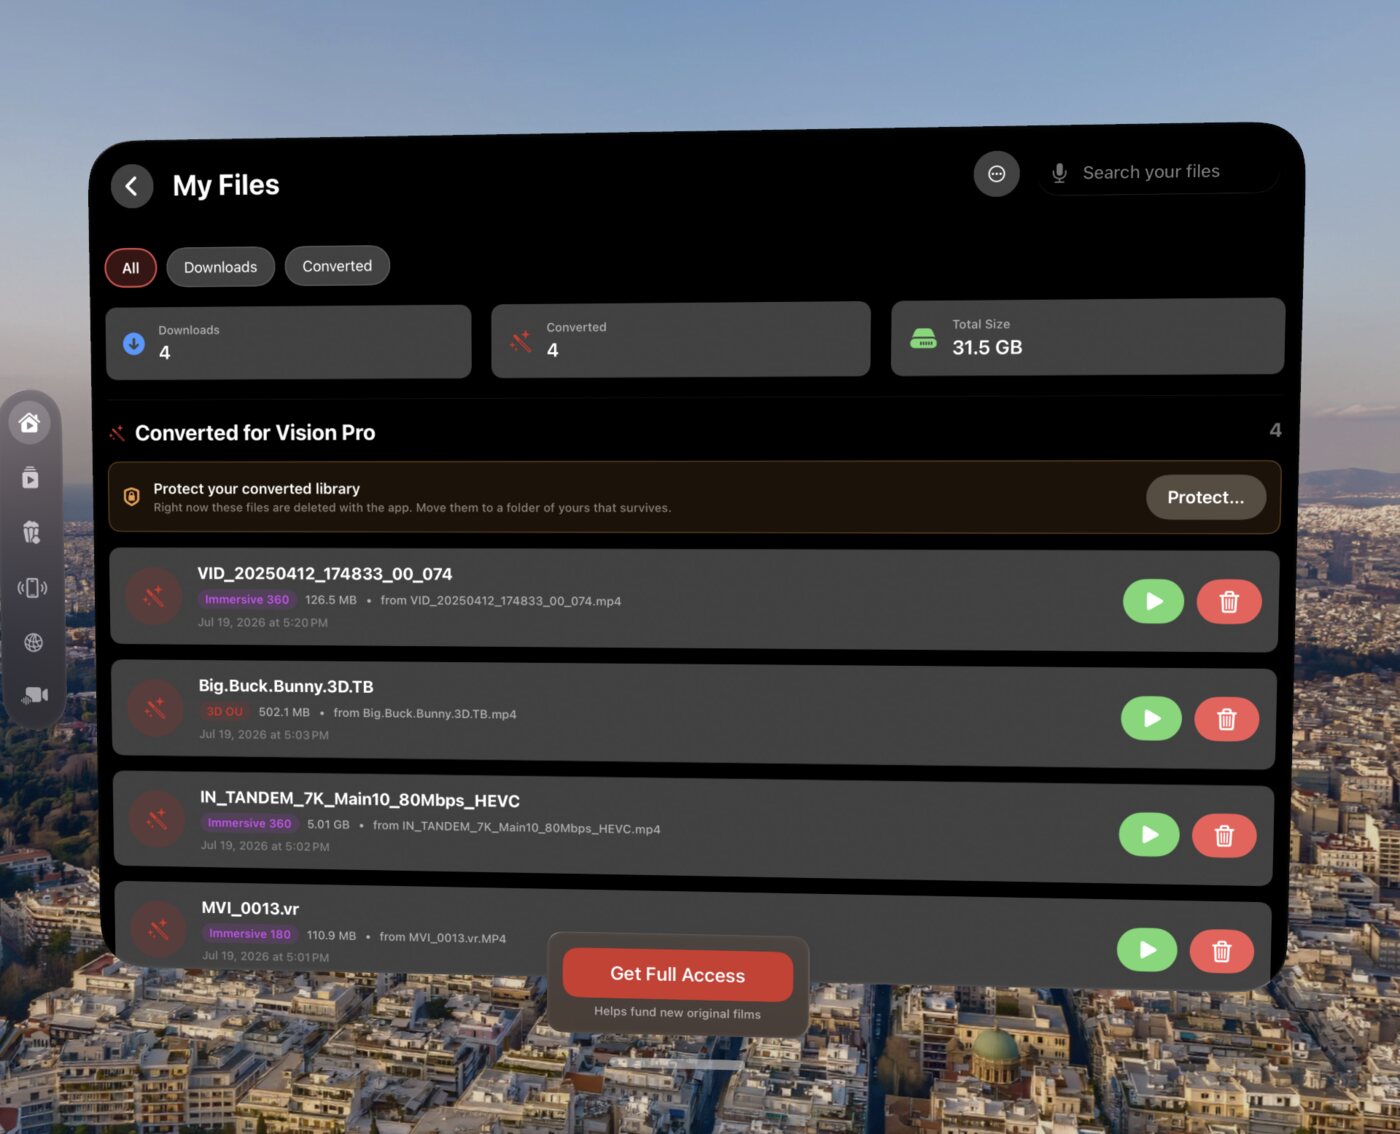Switch to the Converted filter tab

pos(337,266)
